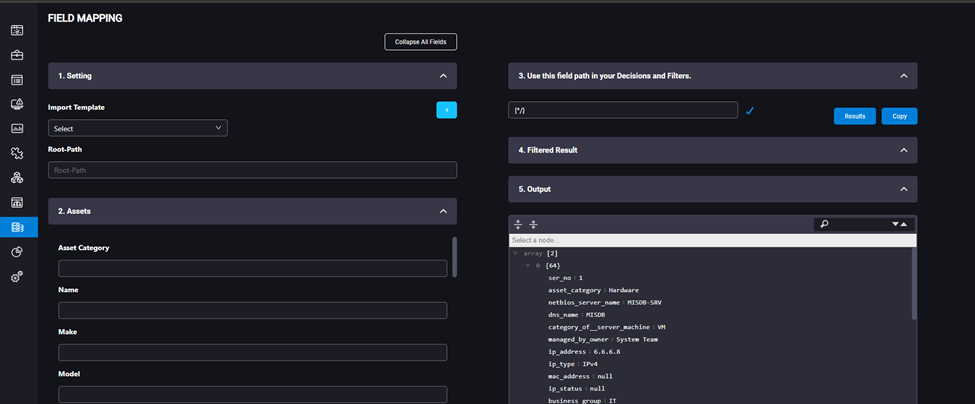Click Collapse All Fields button
The image size is (975, 404).
pyautogui.click(x=420, y=42)
